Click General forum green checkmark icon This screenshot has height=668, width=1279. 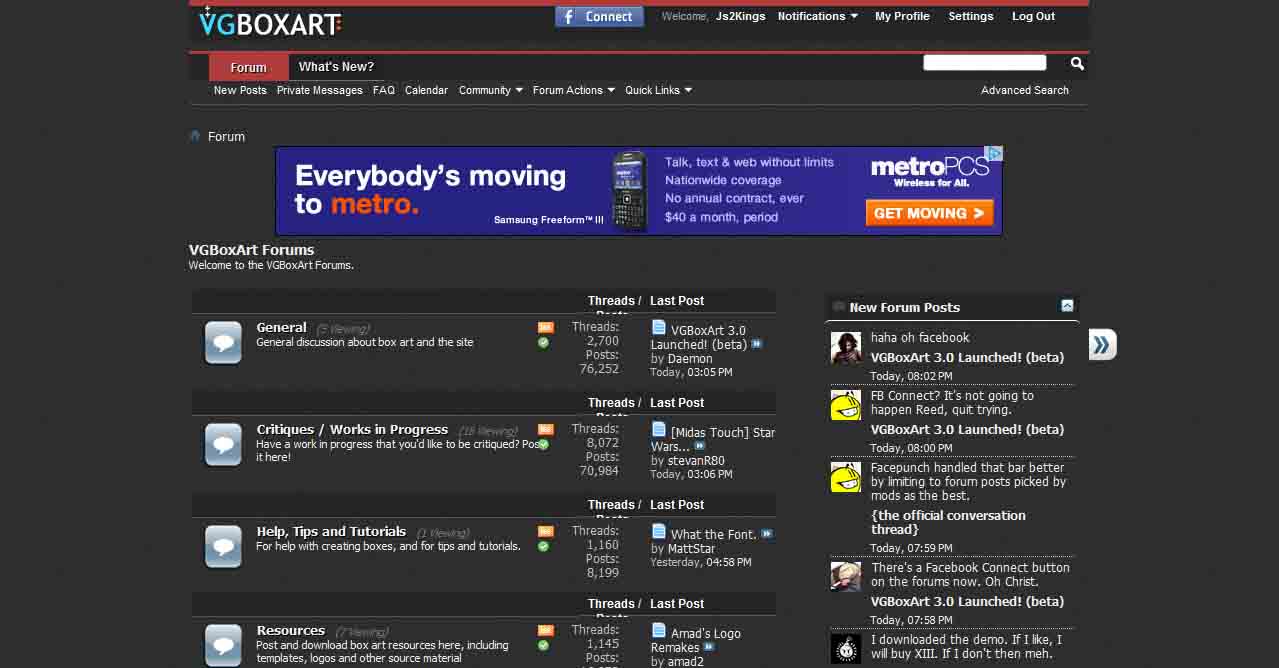point(543,342)
